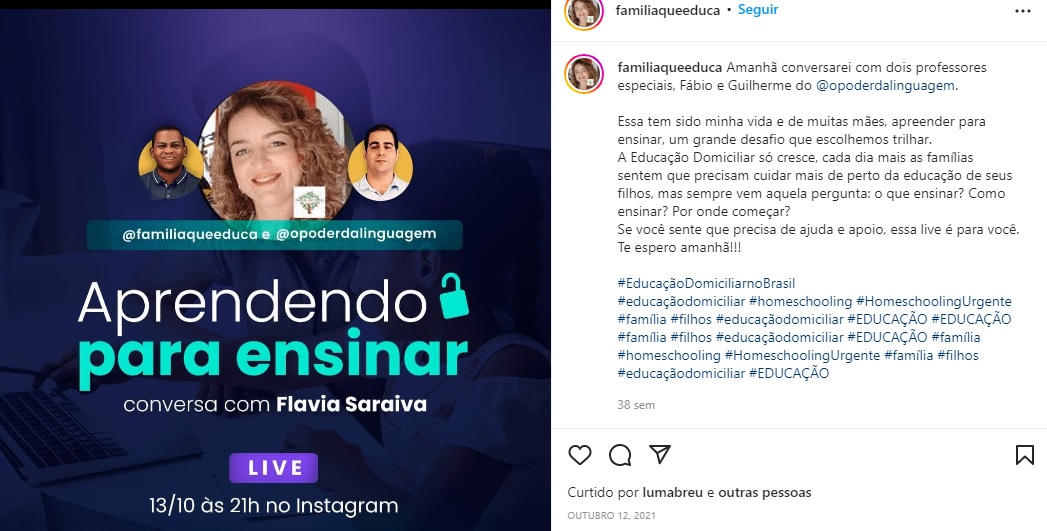Click caption author avatar
The height and width of the screenshot is (531, 1047).
[584, 73]
